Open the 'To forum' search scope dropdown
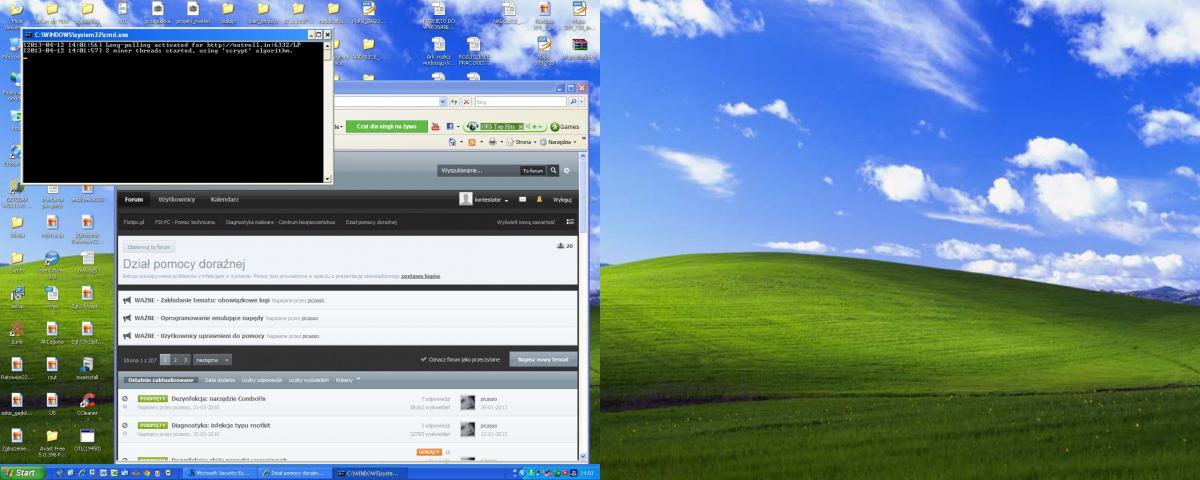 click(x=533, y=171)
